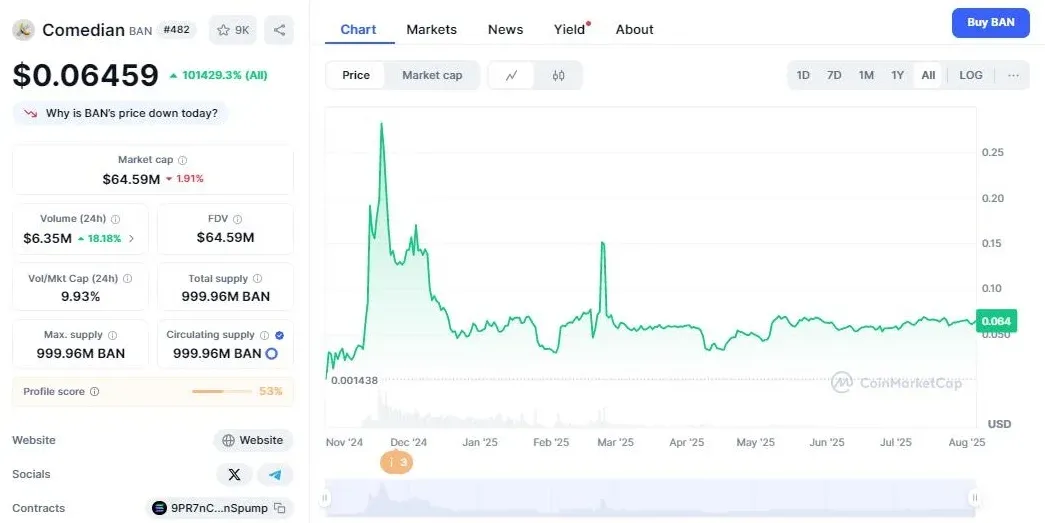Add Comedian to watchlist via star icon
This screenshot has width=1045, height=523.
click(x=233, y=30)
